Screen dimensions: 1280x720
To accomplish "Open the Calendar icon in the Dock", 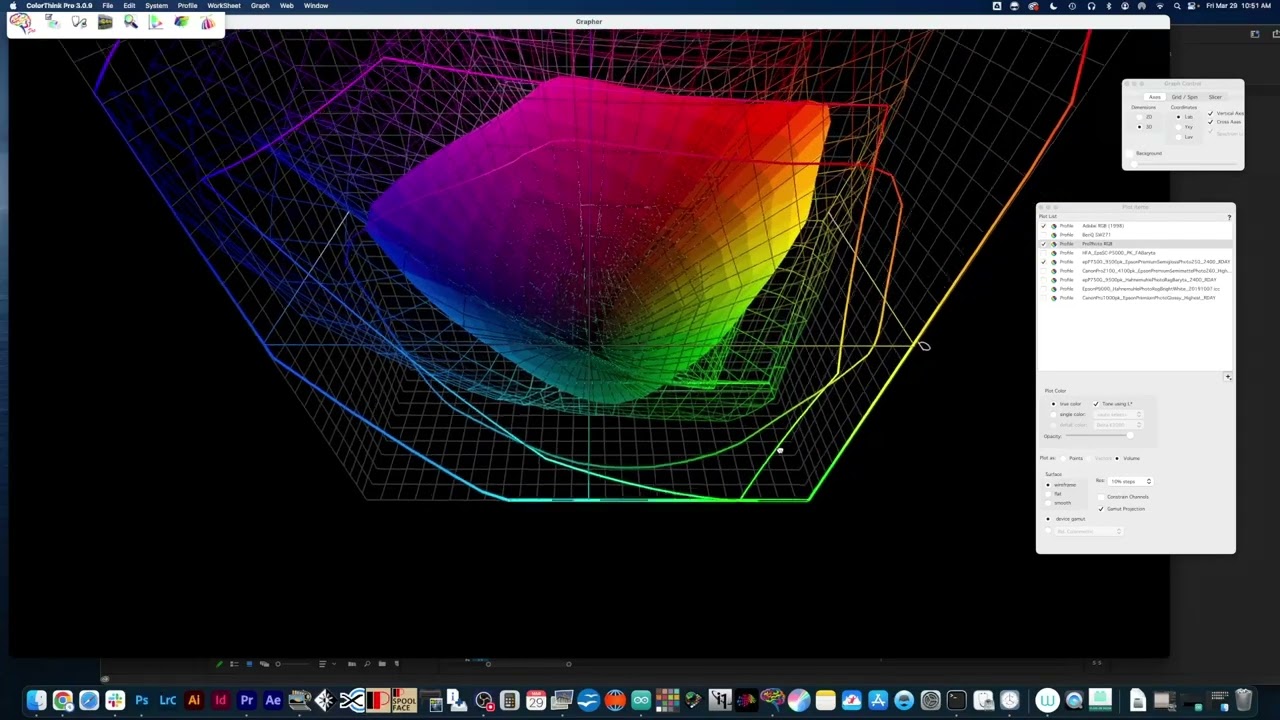I will point(536,700).
